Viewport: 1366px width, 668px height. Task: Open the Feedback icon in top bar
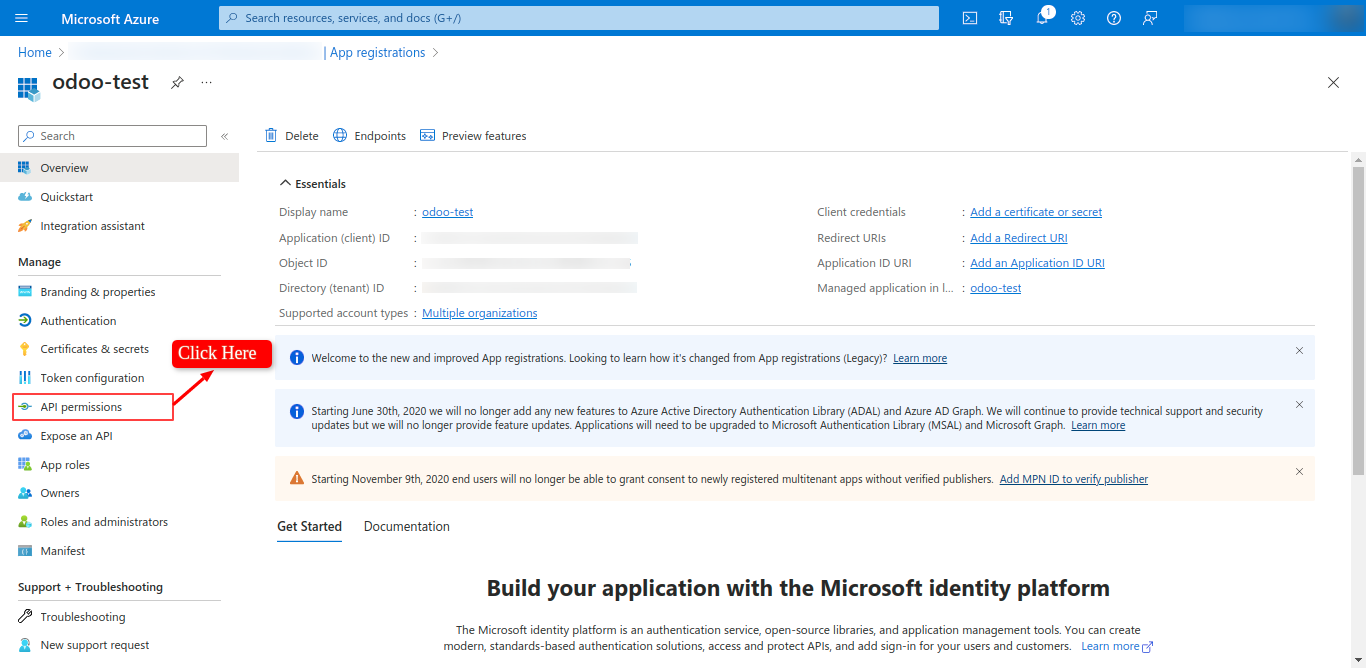[1150, 18]
